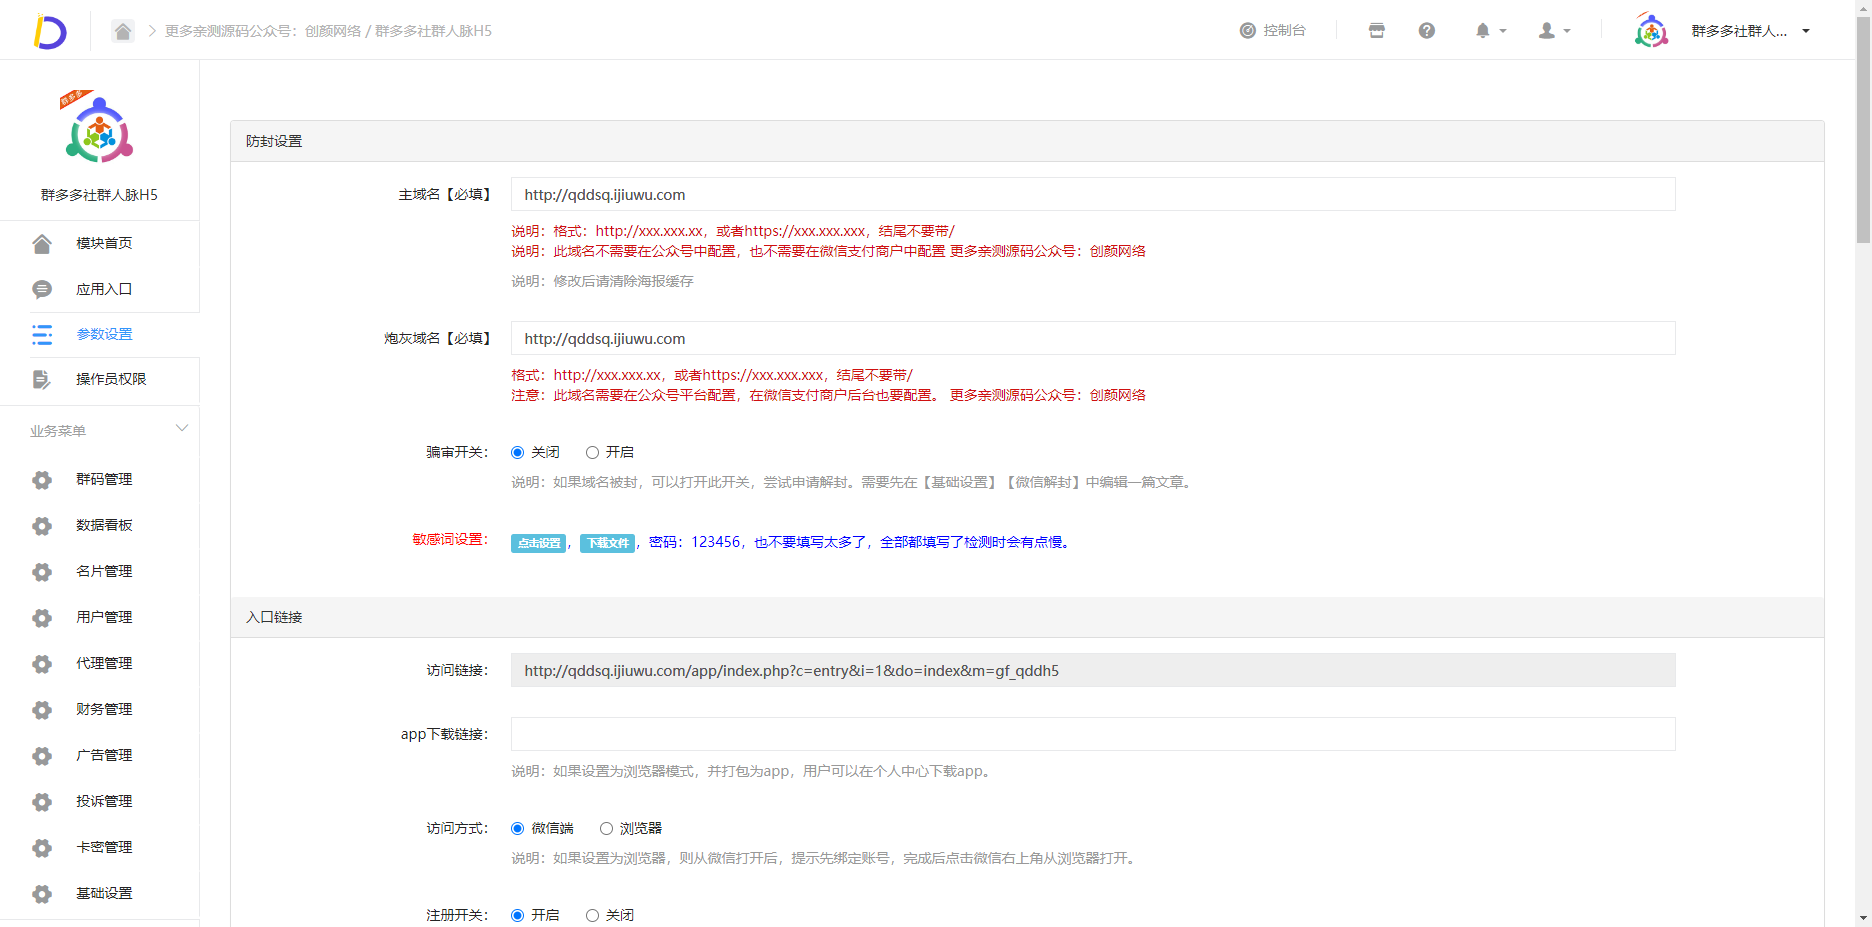1872x927 pixels.
Task: Open the help question mark icon
Action: 1426,31
